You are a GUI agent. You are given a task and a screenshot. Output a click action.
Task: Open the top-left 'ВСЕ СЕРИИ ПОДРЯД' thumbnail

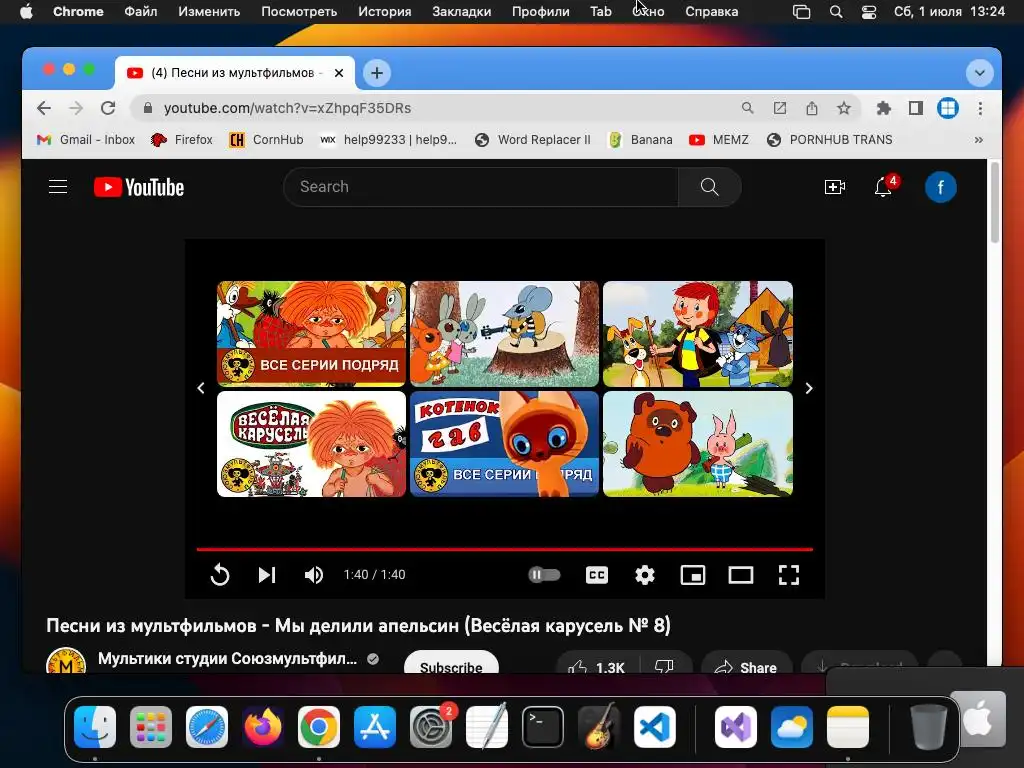pyautogui.click(x=312, y=334)
